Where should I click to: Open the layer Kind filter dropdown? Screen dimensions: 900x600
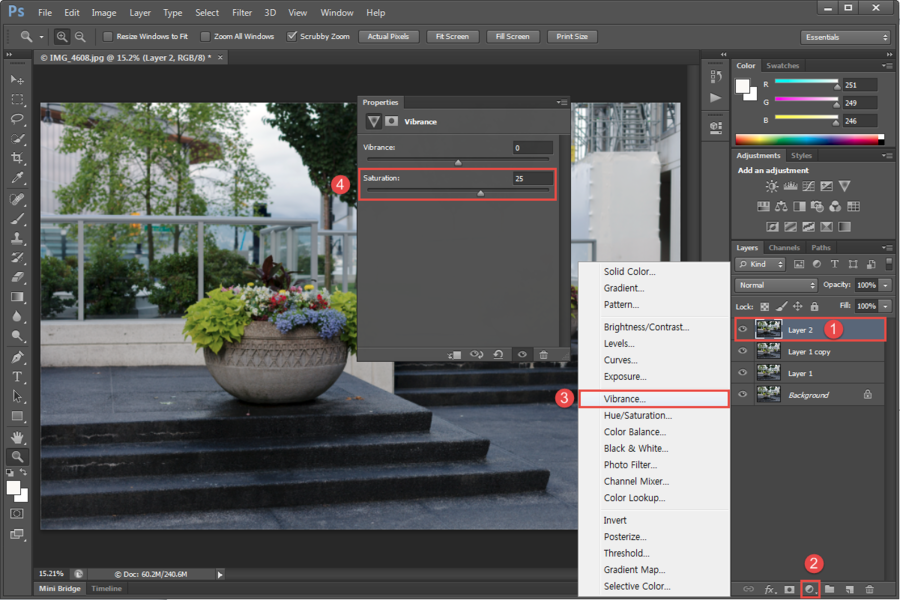(x=760, y=264)
